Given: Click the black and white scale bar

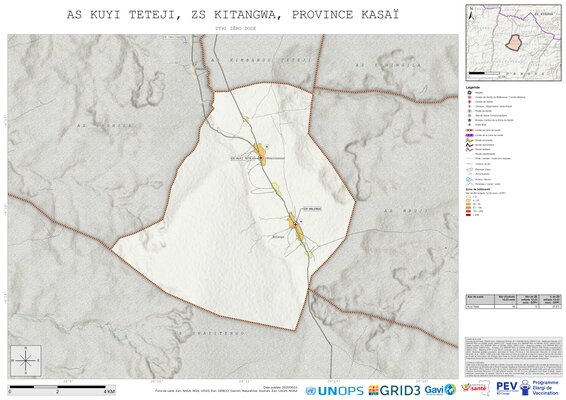Looking at the screenshot, I should (x=58, y=387).
